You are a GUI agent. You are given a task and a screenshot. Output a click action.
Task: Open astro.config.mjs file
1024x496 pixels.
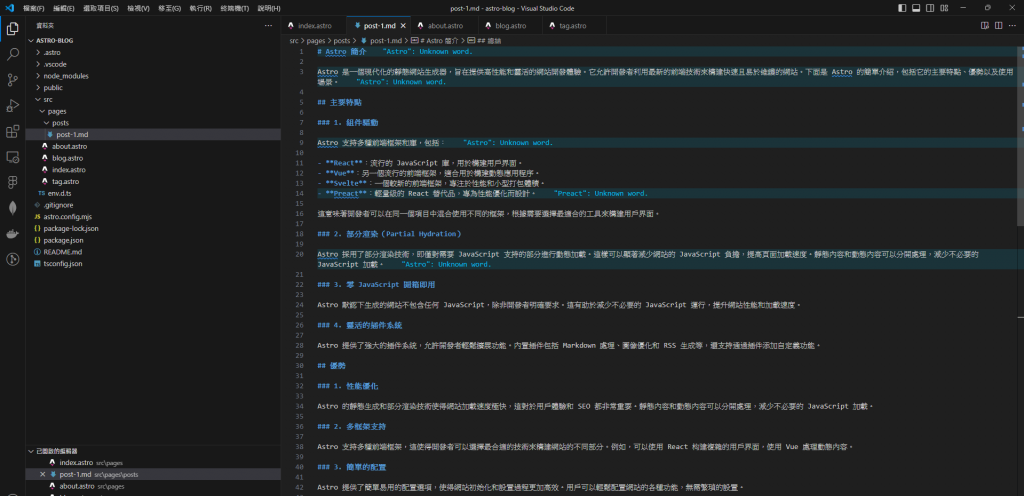tap(153, 217)
